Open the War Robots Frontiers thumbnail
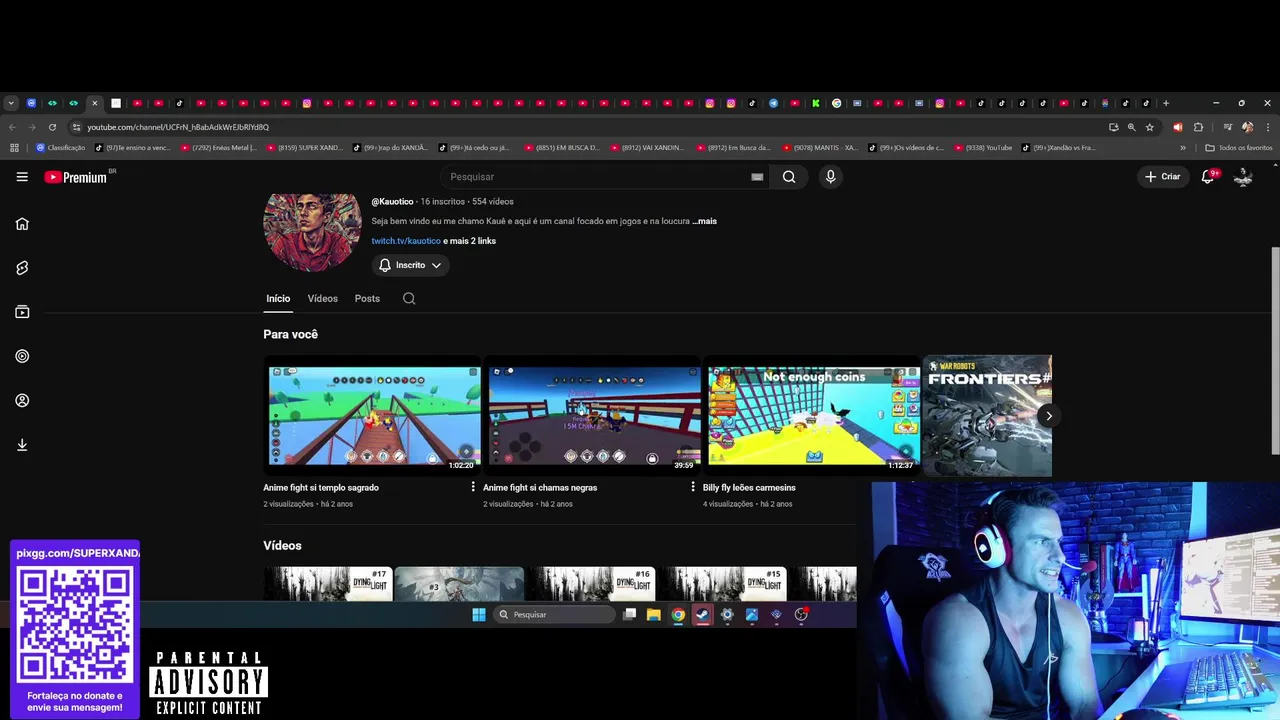The width and height of the screenshot is (1280, 720). 988,416
